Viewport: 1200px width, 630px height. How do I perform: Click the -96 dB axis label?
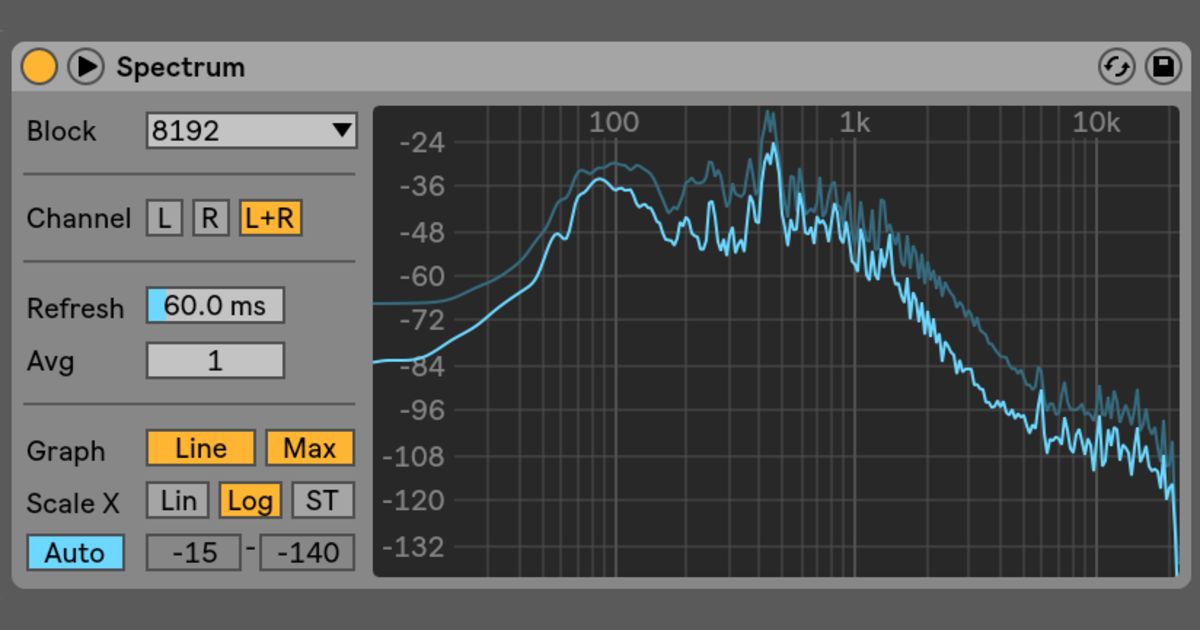pos(421,410)
